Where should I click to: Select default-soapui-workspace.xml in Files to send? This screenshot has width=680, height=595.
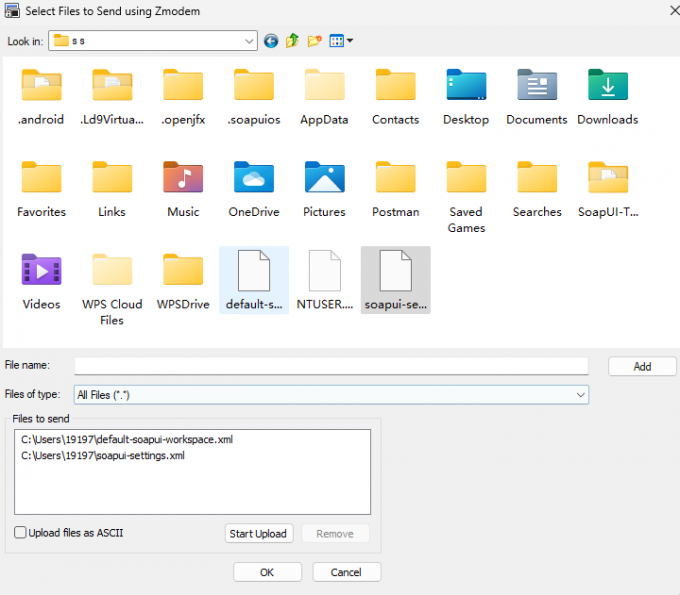[127, 439]
